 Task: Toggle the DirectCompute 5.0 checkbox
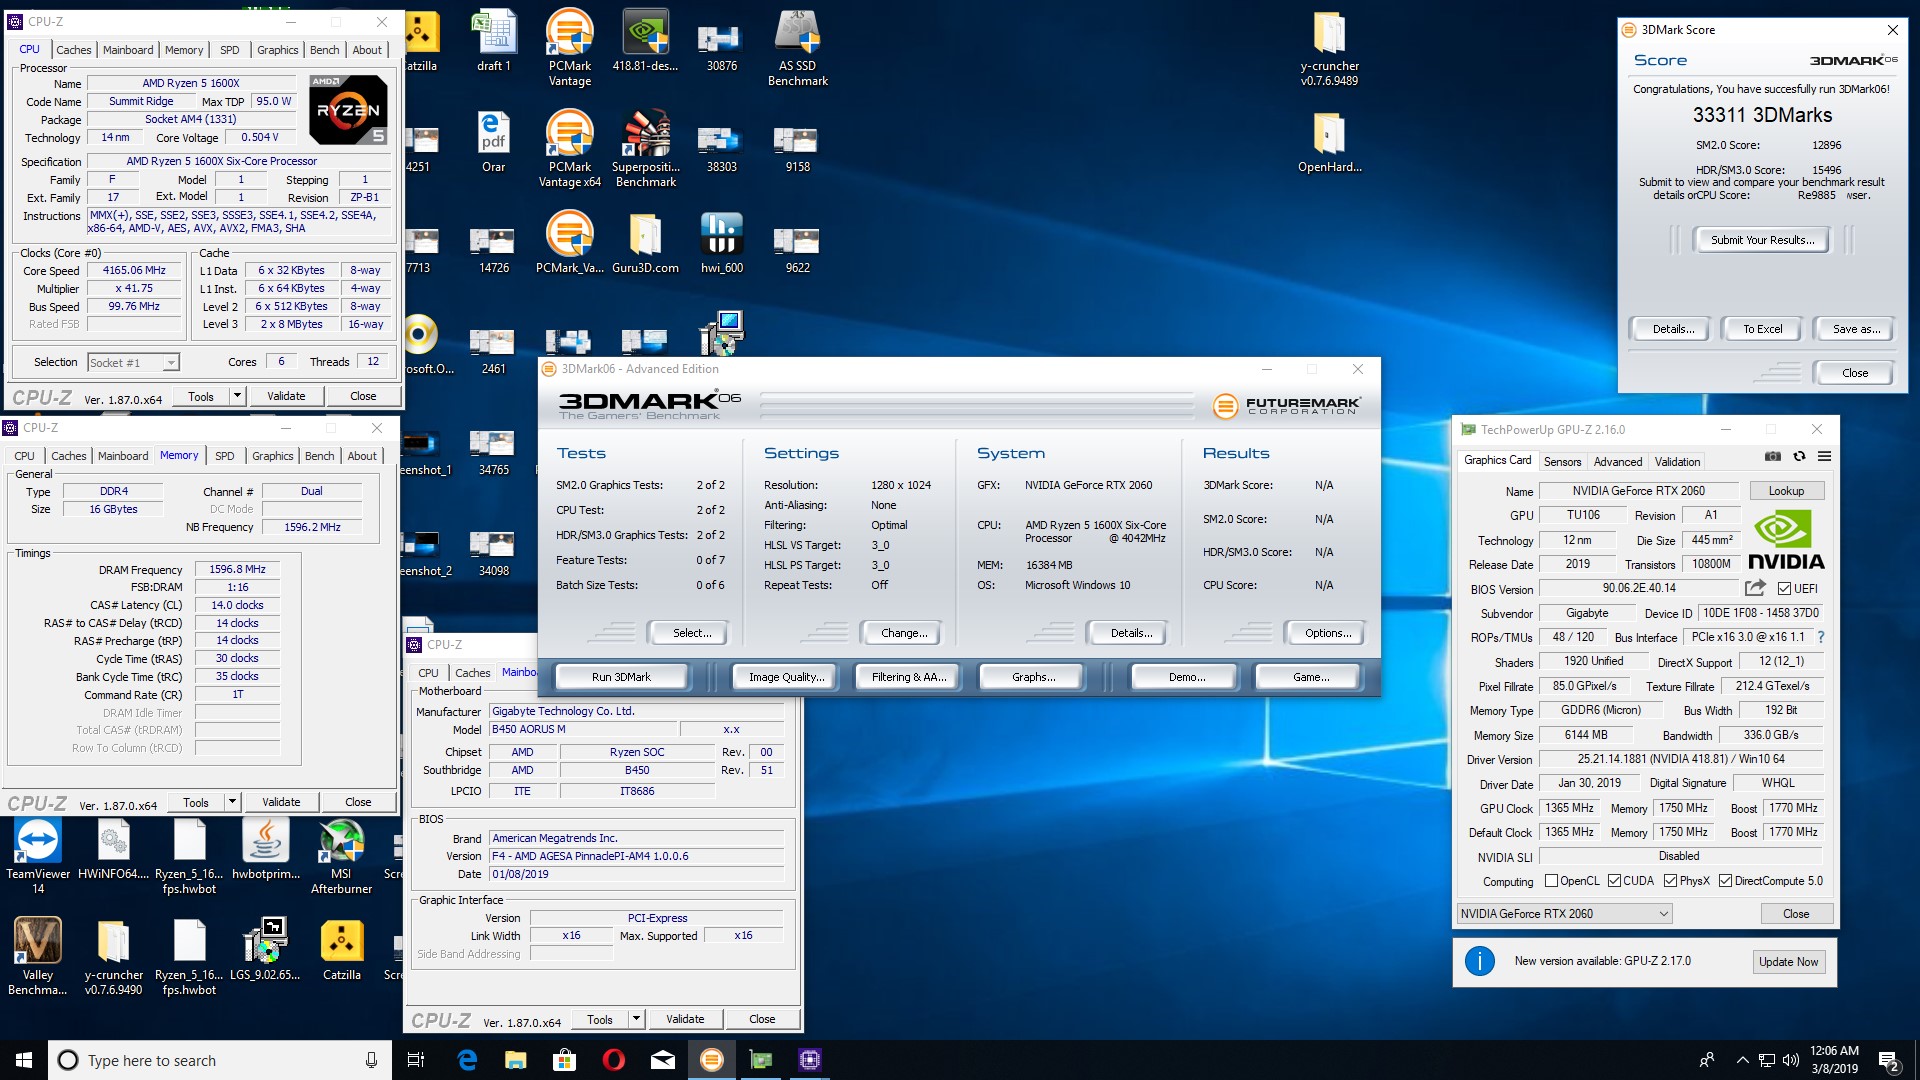click(1725, 881)
